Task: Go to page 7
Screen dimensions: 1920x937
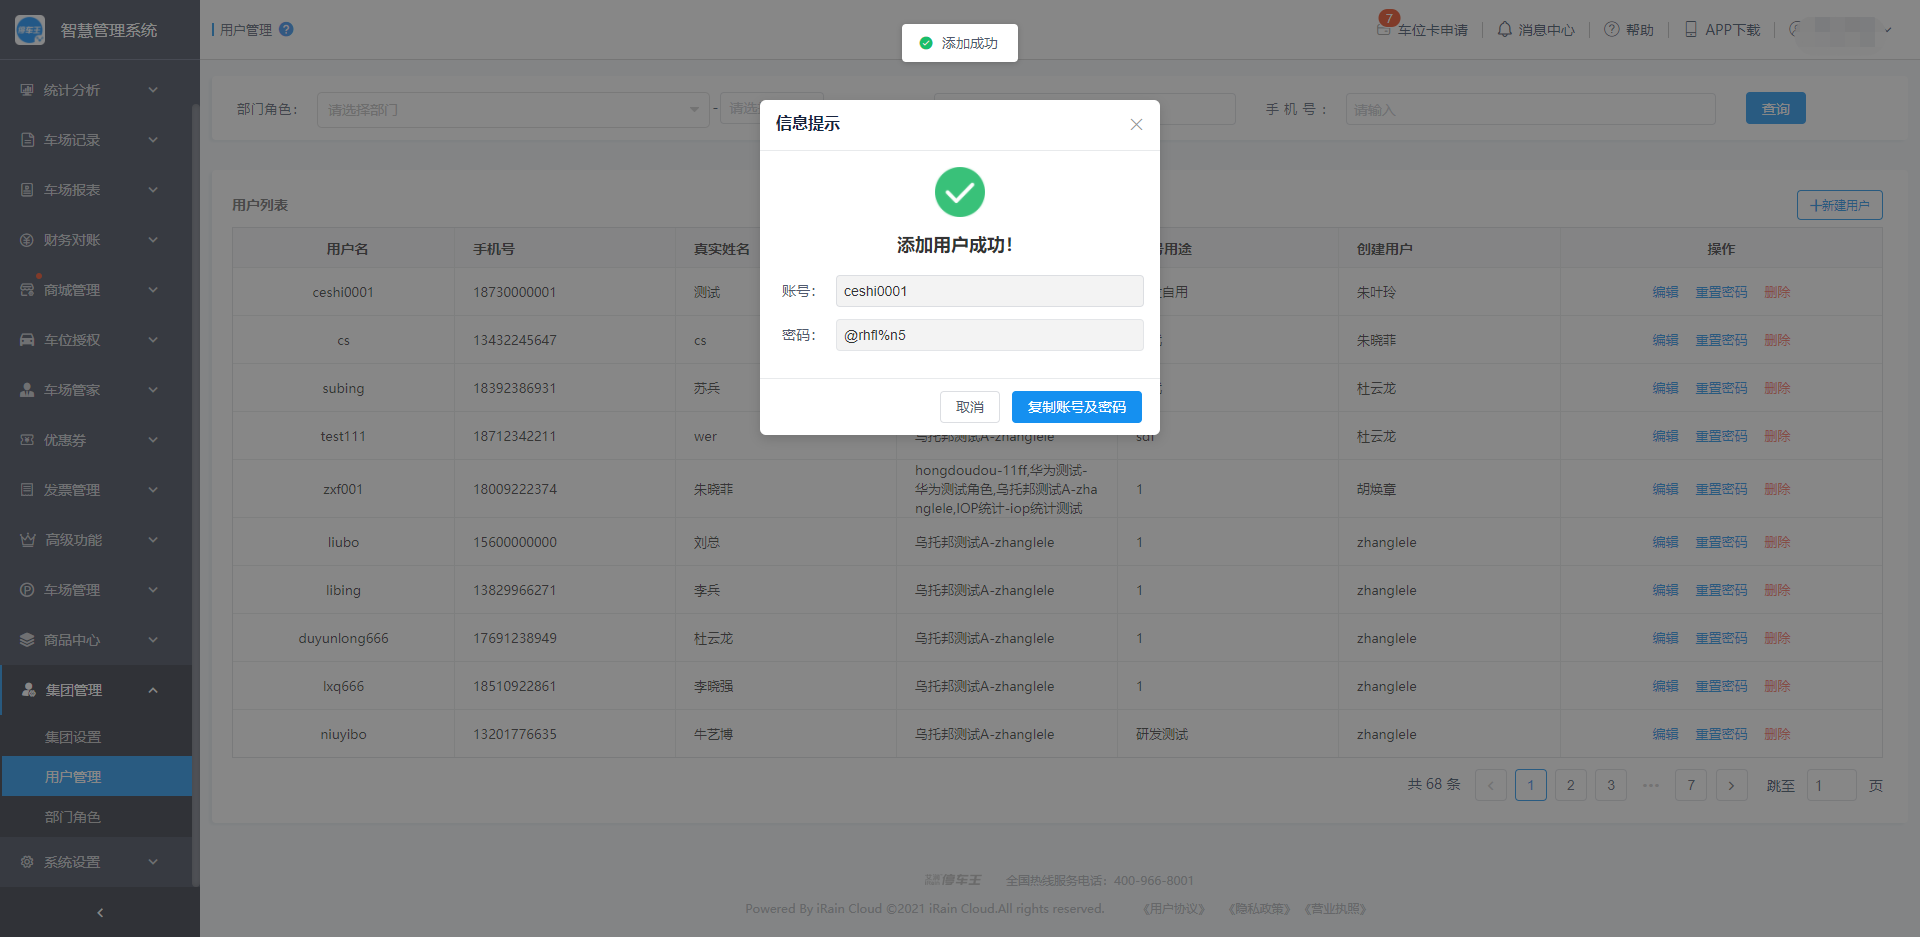Action: (x=1690, y=785)
